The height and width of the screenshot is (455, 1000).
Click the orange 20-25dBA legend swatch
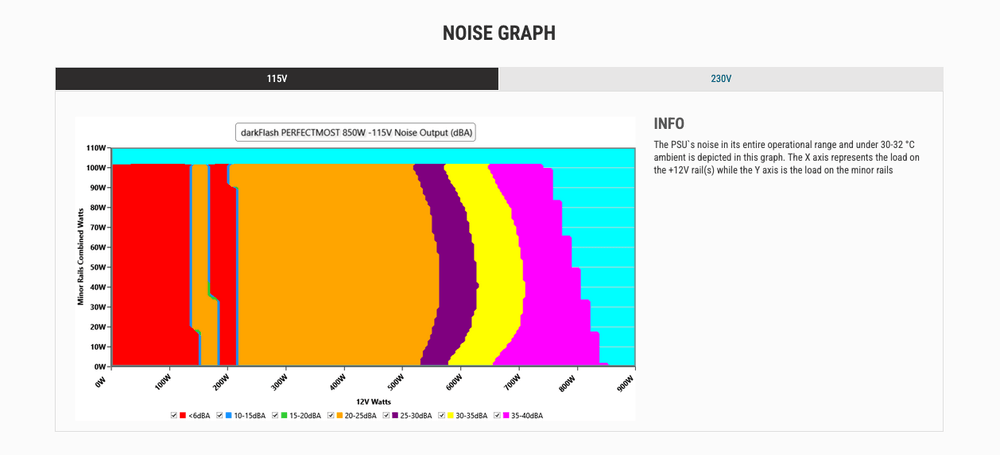point(339,414)
